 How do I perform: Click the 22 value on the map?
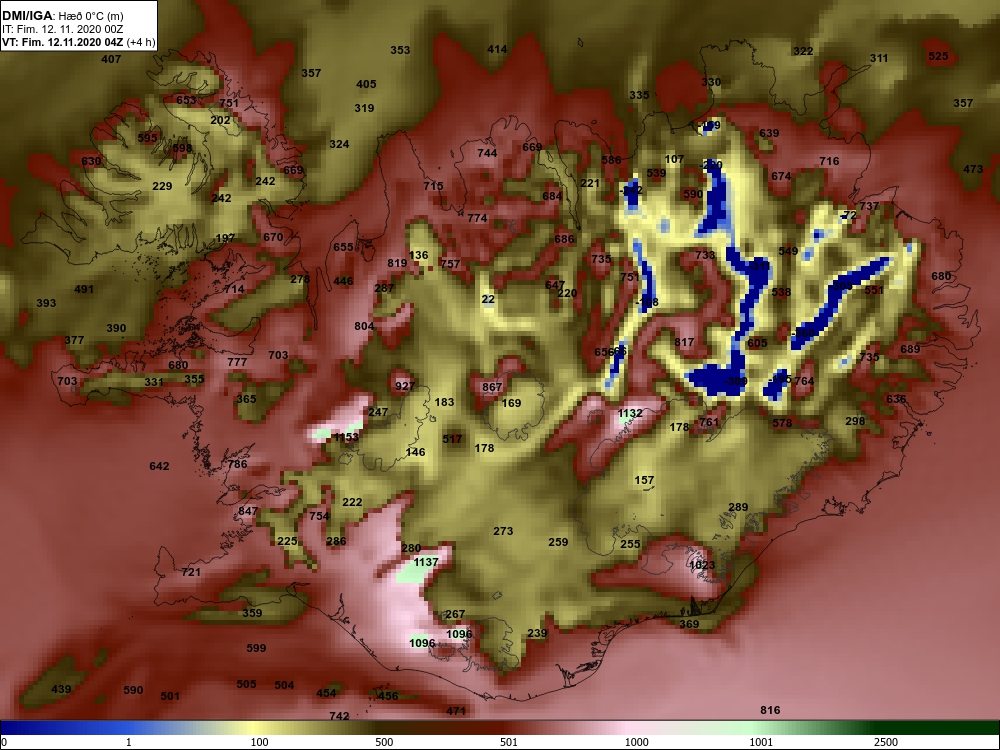tap(488, 299)
